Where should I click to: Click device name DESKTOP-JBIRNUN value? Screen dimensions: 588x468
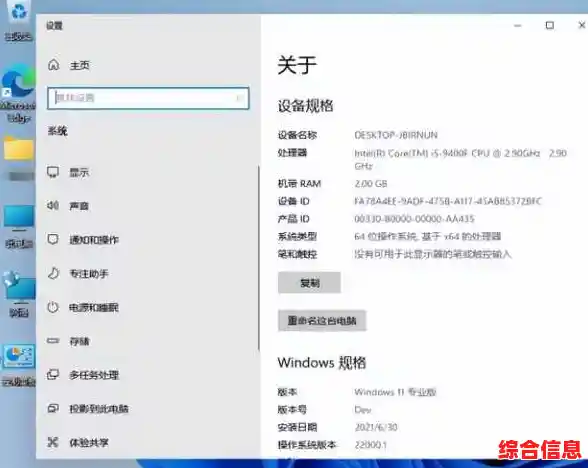coord(396,135)
